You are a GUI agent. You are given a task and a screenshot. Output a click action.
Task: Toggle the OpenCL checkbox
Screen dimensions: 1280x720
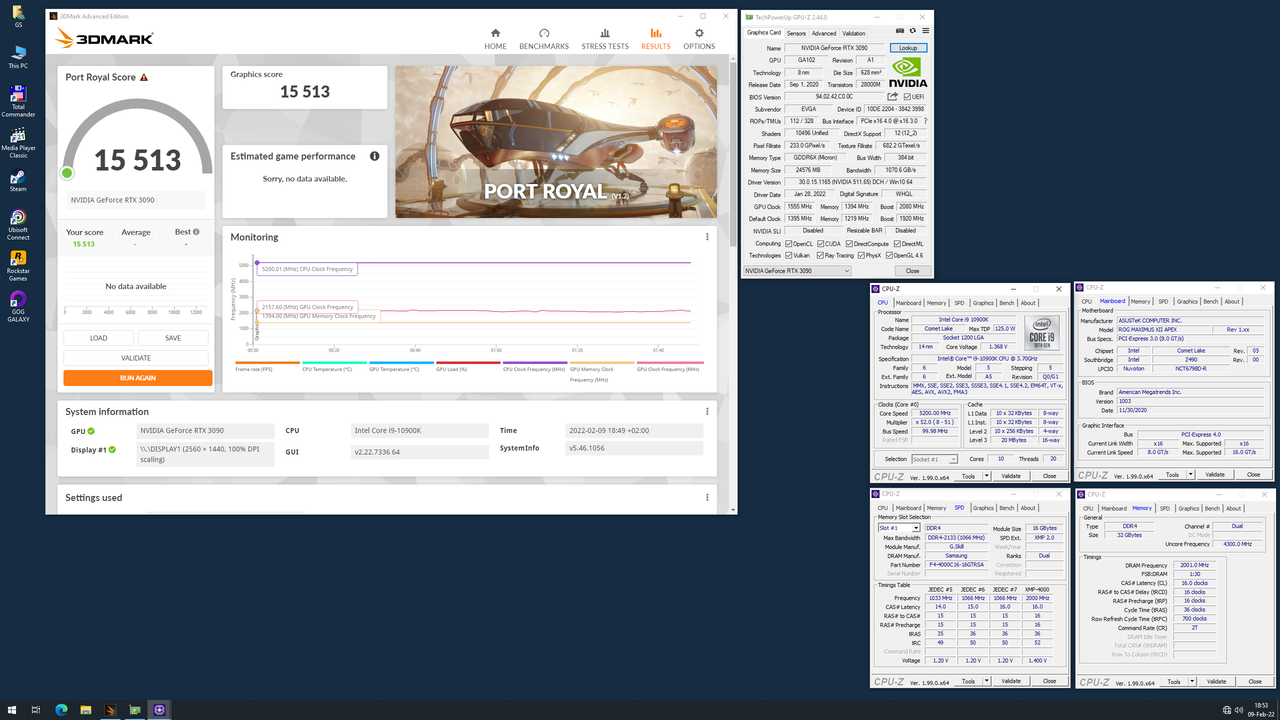[x=789, y=243]
